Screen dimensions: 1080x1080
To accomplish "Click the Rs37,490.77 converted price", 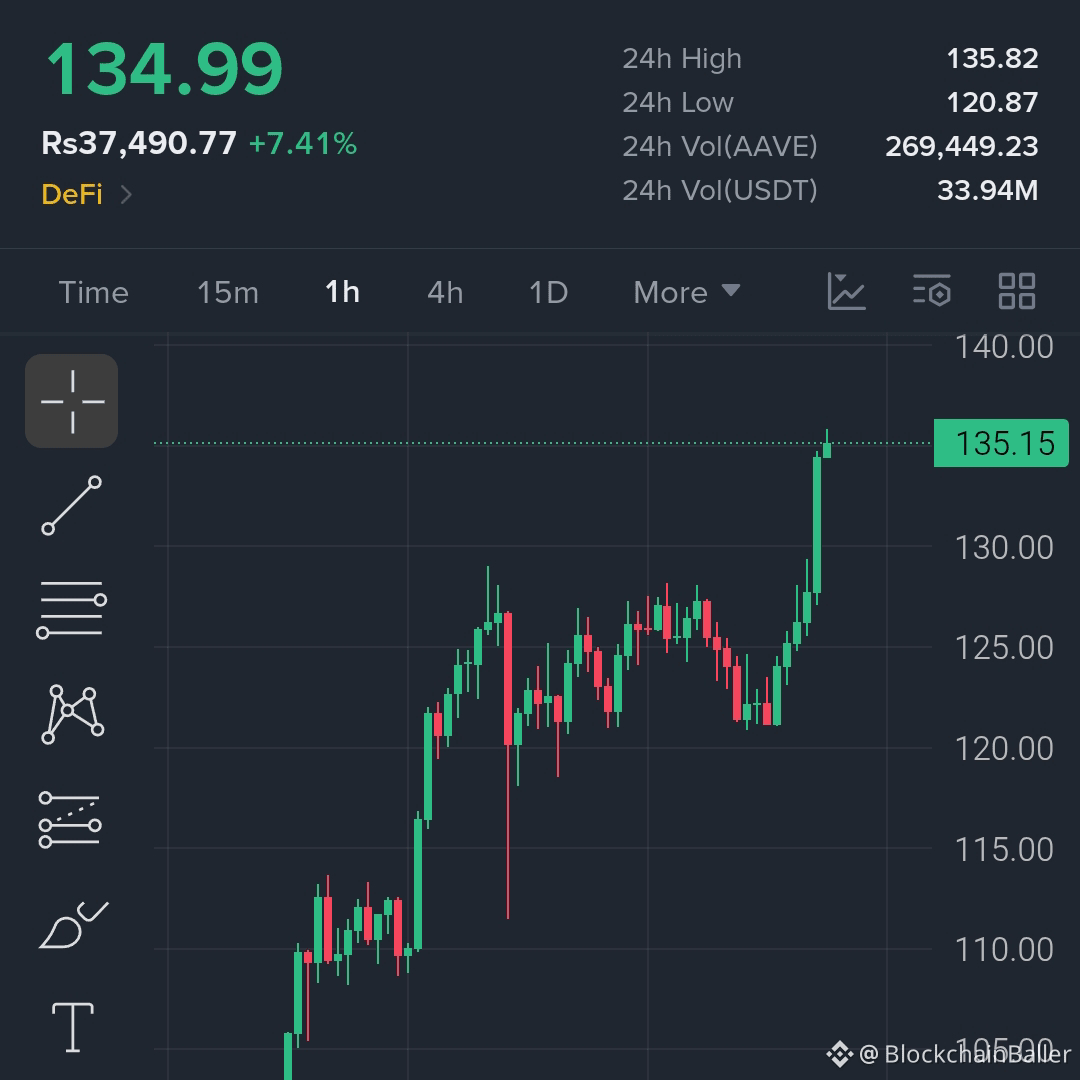I will pos(139,143).
